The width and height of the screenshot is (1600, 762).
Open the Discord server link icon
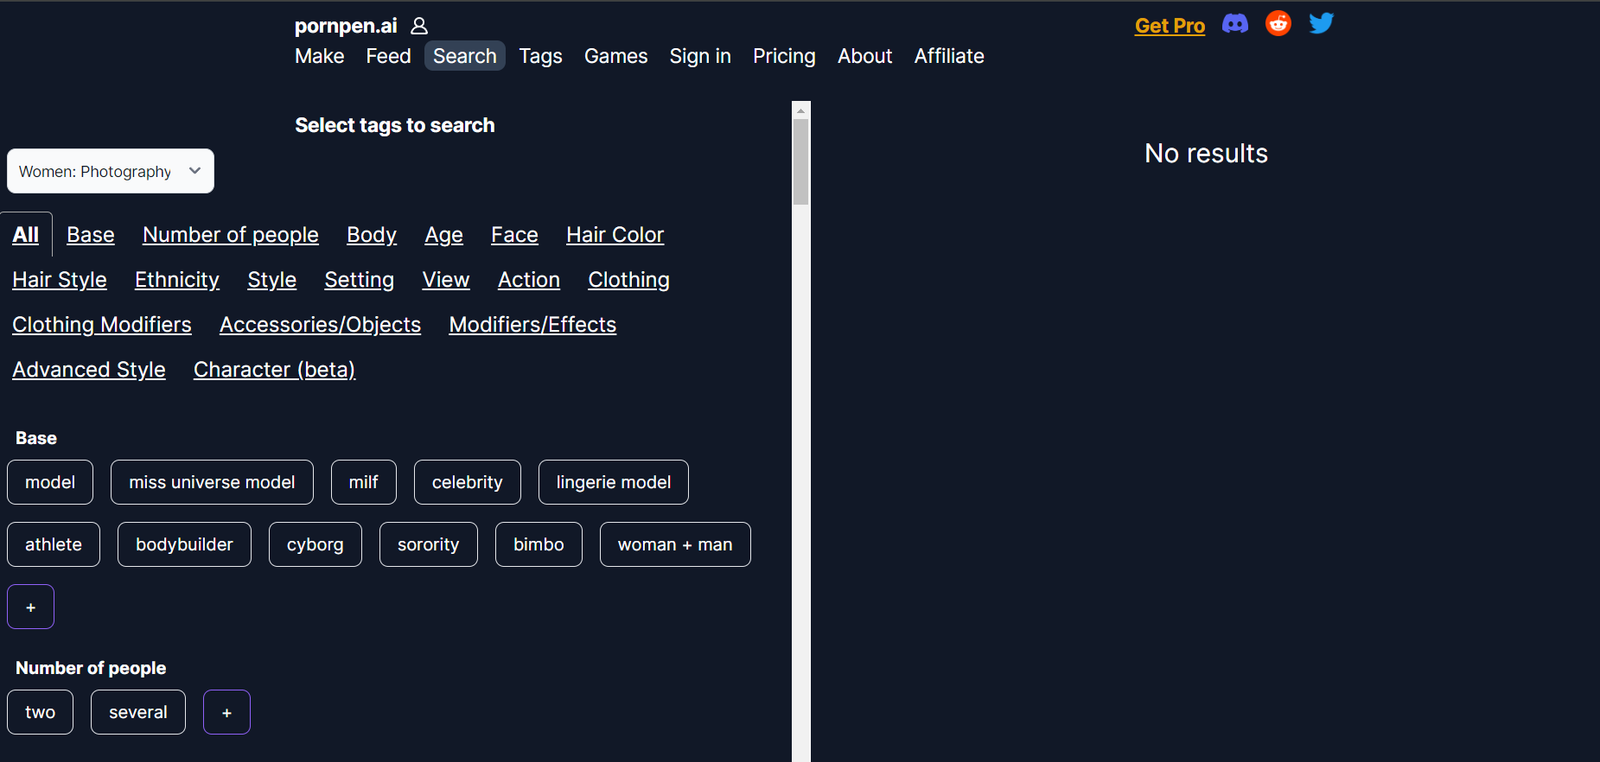1235,24
